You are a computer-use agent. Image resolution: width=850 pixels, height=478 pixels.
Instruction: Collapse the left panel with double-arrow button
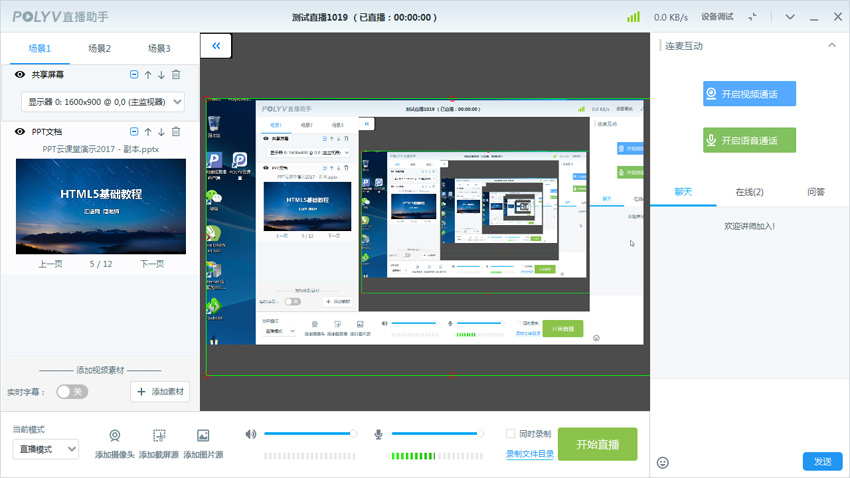216,46
